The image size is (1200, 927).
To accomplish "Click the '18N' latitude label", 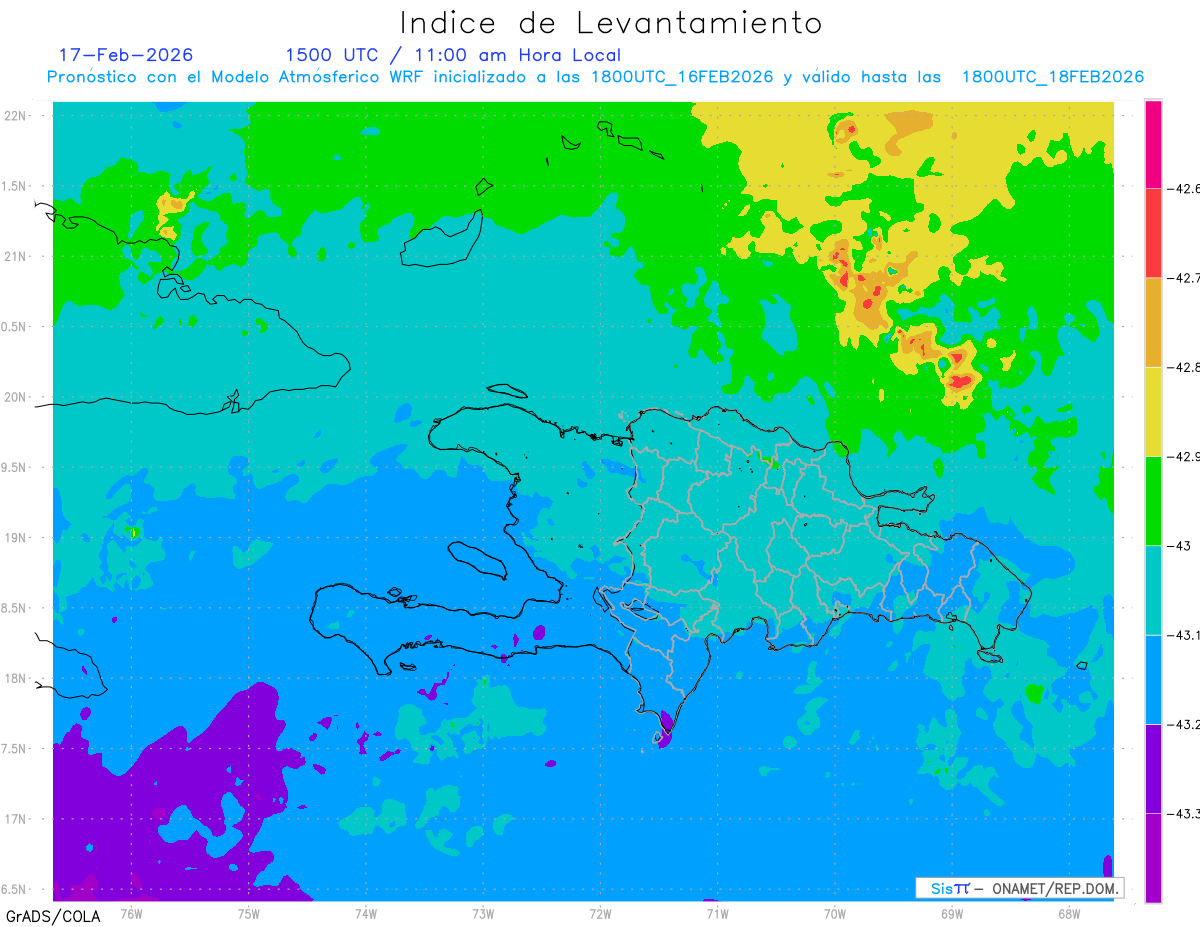I will click(16, 678).
